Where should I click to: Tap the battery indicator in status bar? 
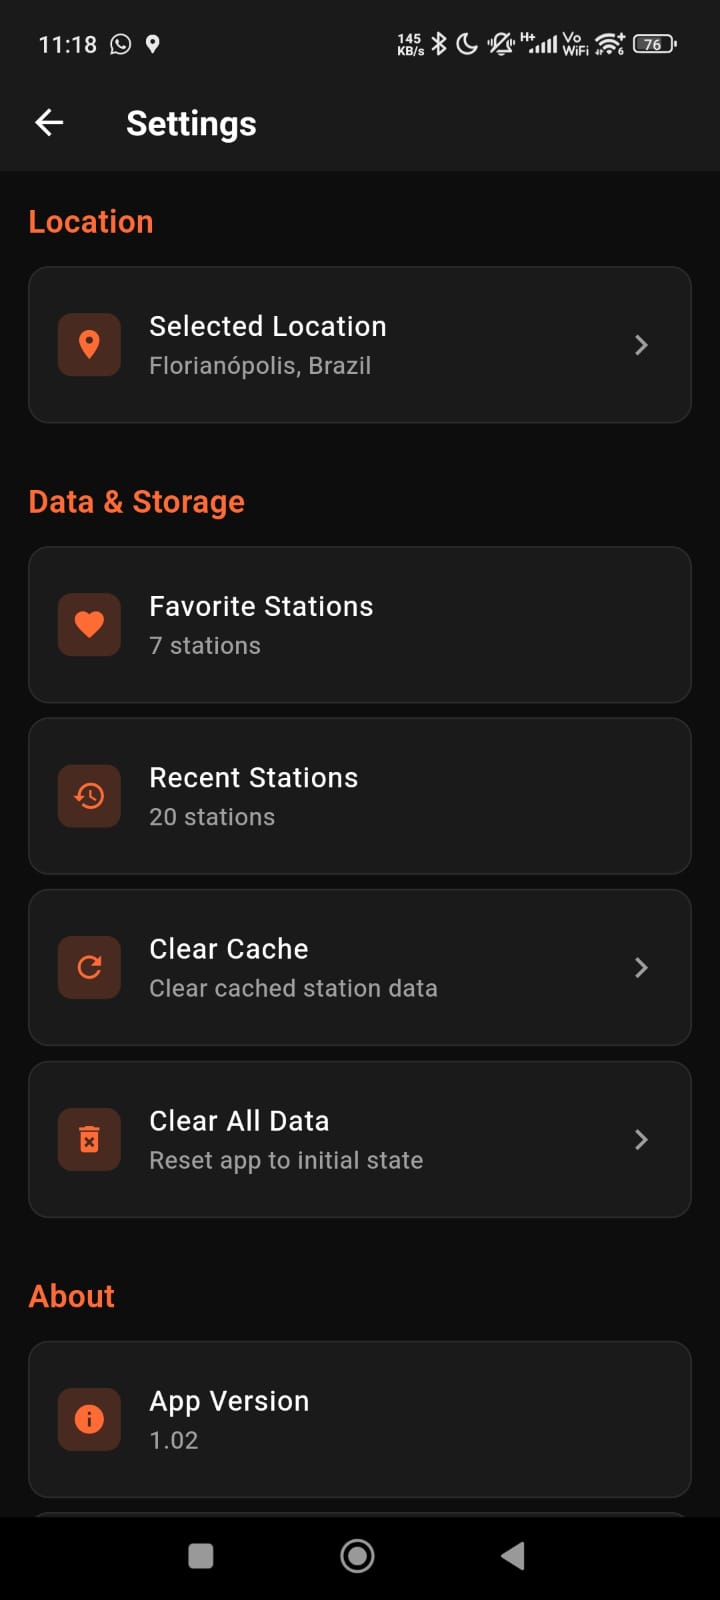coord(654,44)
